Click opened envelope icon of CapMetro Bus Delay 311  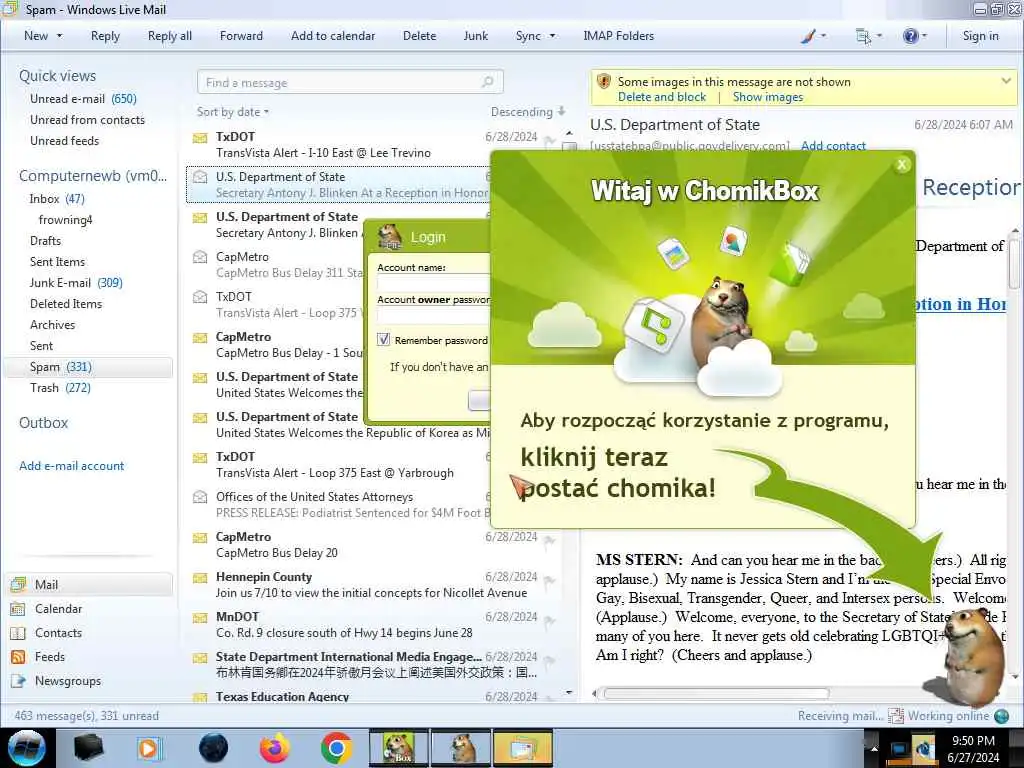tap(200, 257)
